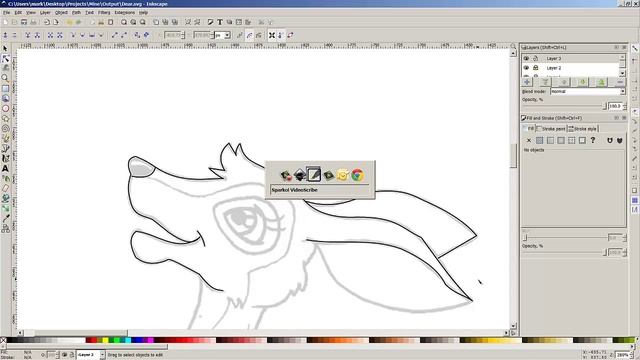Open the Extensions menu
This screenshot has height=360, width=640.
click(124, 13)
